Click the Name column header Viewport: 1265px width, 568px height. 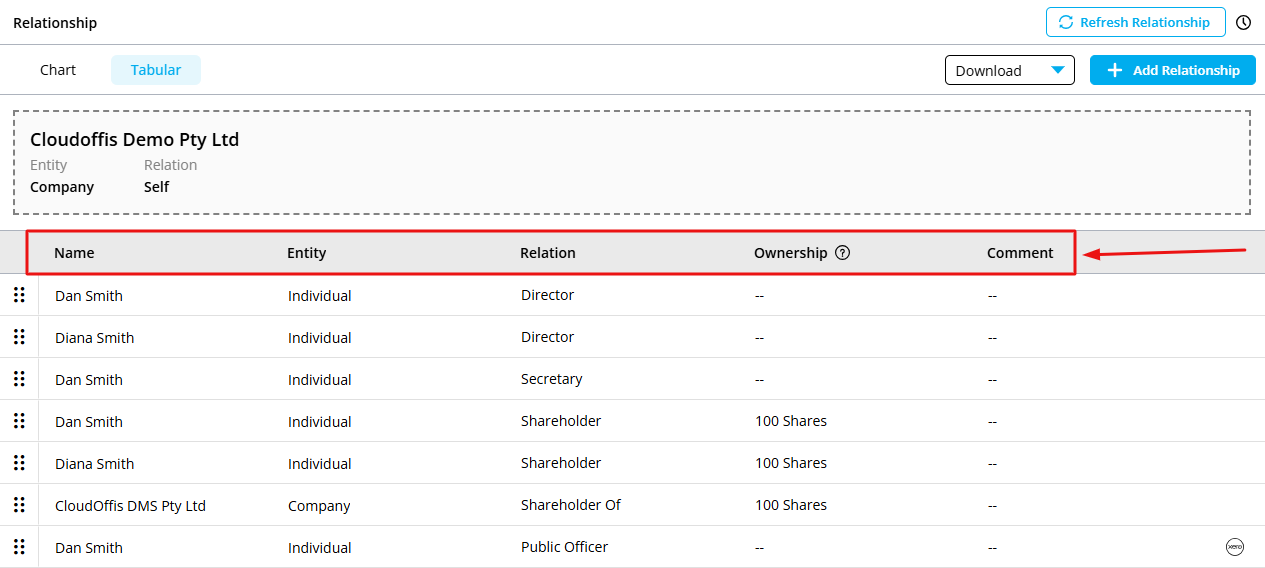(74, 253)
